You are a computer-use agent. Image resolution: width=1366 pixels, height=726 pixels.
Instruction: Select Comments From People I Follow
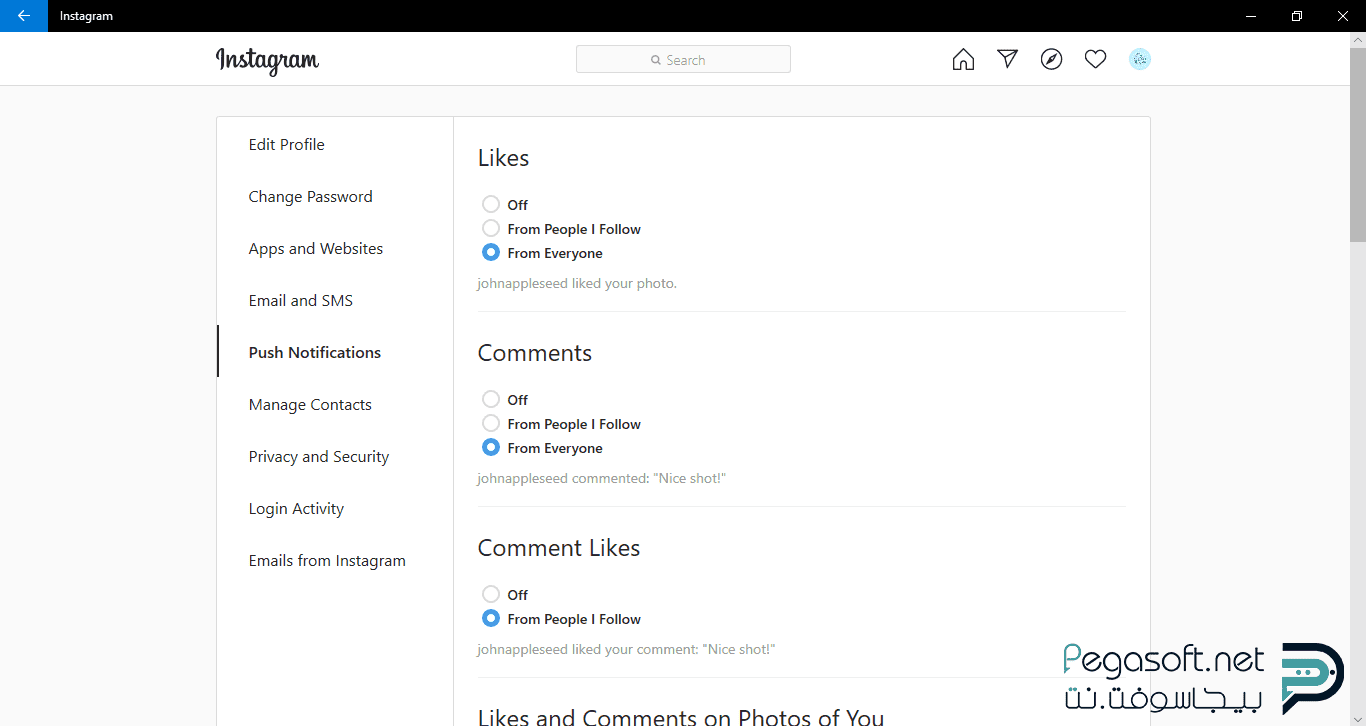491,423
